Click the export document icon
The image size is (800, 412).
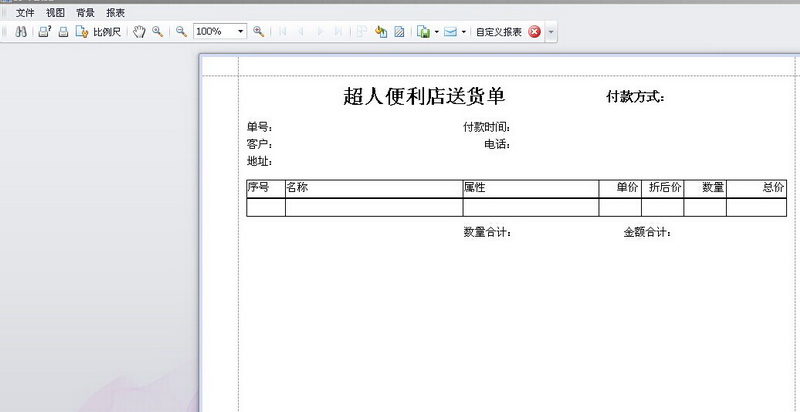point(424,32)
